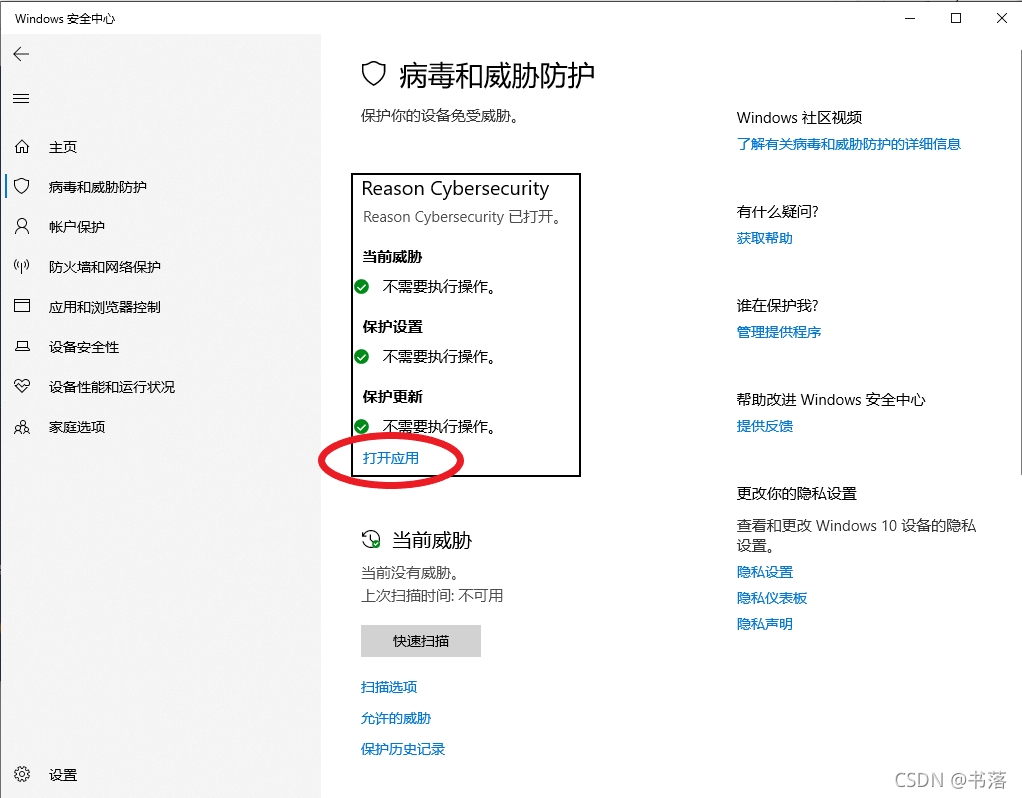Close the Windows 安全中心 window
This screenshot has width=1022, height=798.
(x=1002, y=18)
